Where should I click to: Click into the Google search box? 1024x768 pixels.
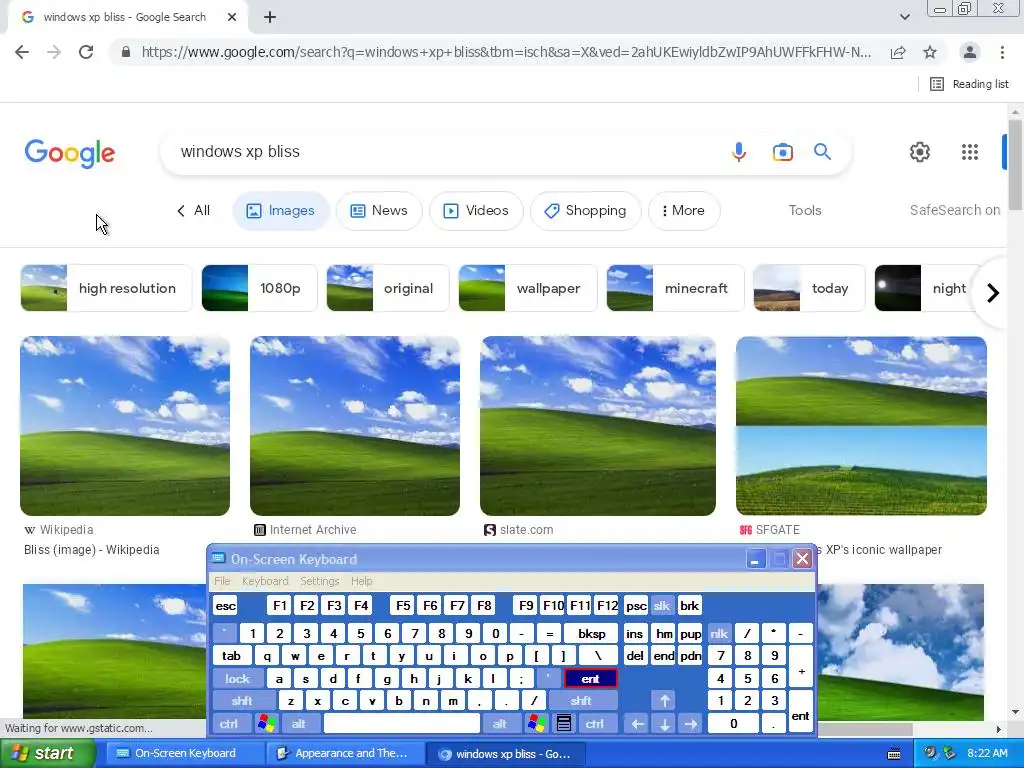click(444, 152)
